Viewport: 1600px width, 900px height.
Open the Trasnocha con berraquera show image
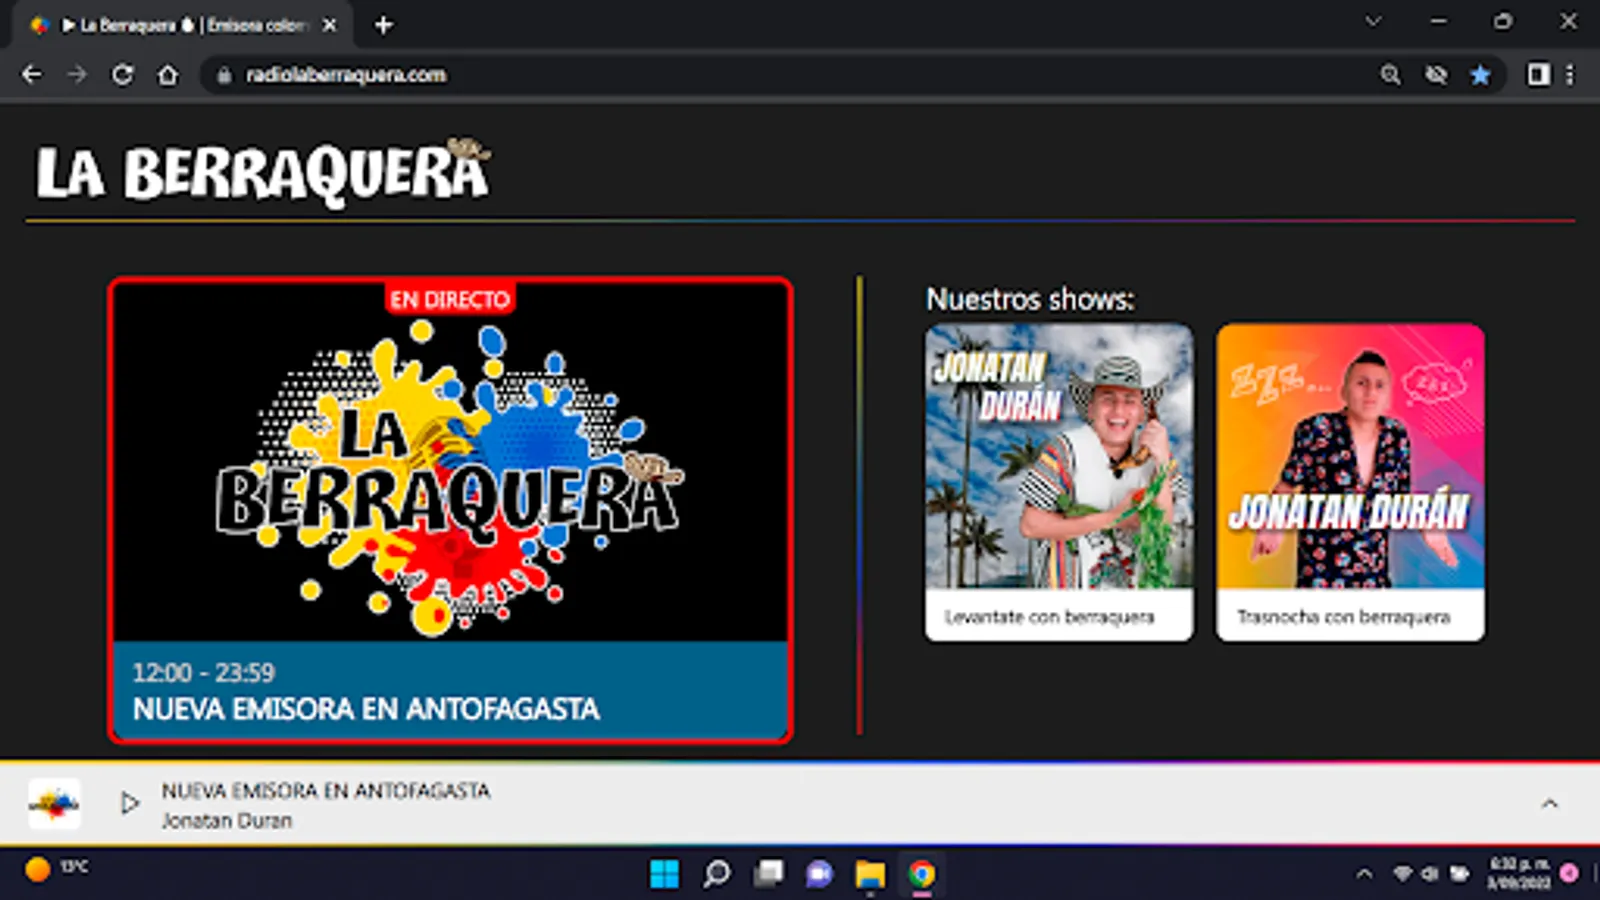tap(1350, 456)
